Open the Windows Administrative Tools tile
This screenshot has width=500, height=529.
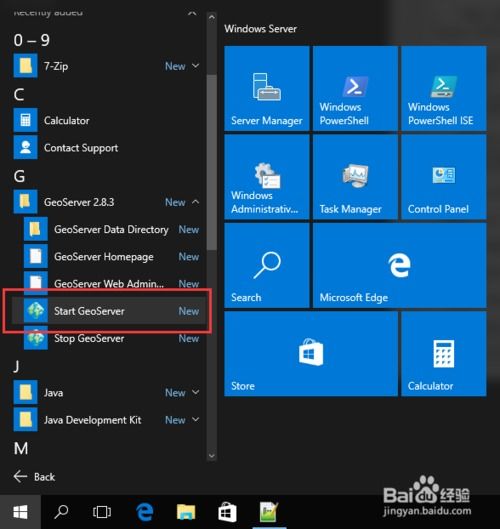click(x=267, y=177)
